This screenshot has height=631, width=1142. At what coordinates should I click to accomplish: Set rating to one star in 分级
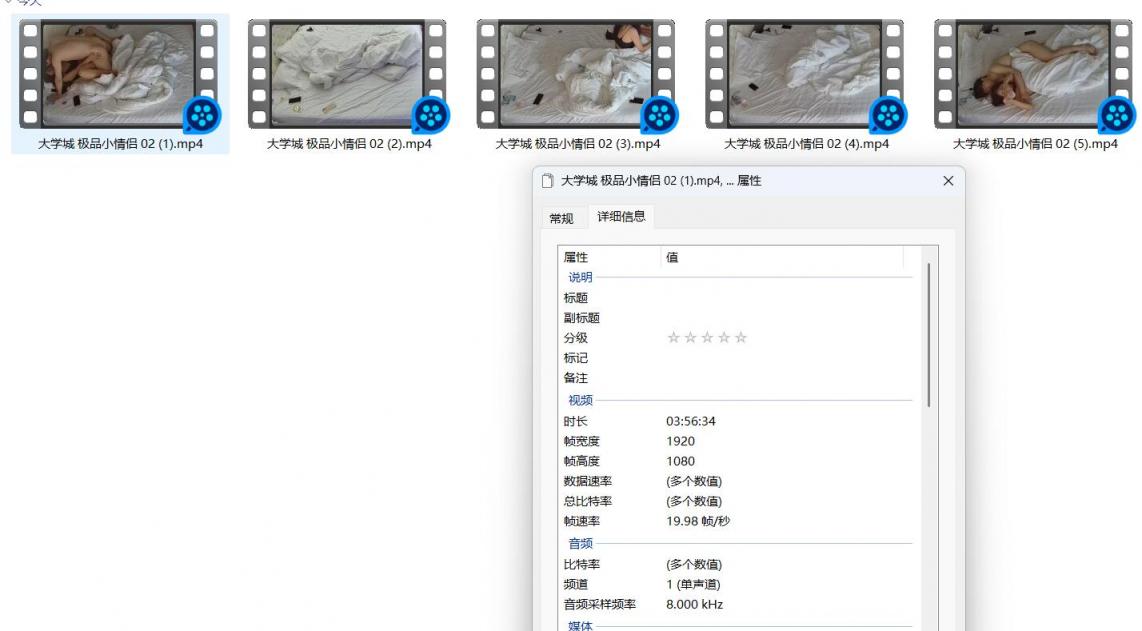pyautogui.click(x=674, y=338)
